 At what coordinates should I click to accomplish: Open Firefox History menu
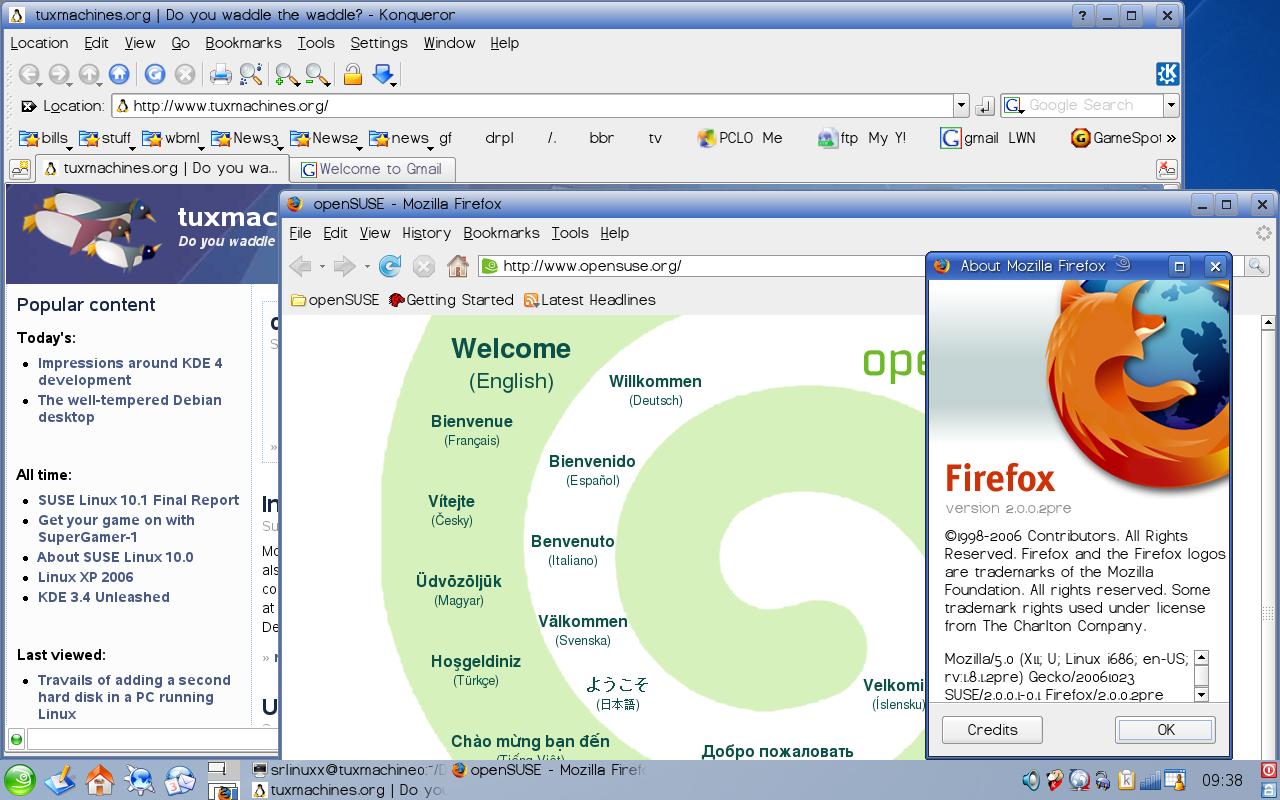click(426, 233)
